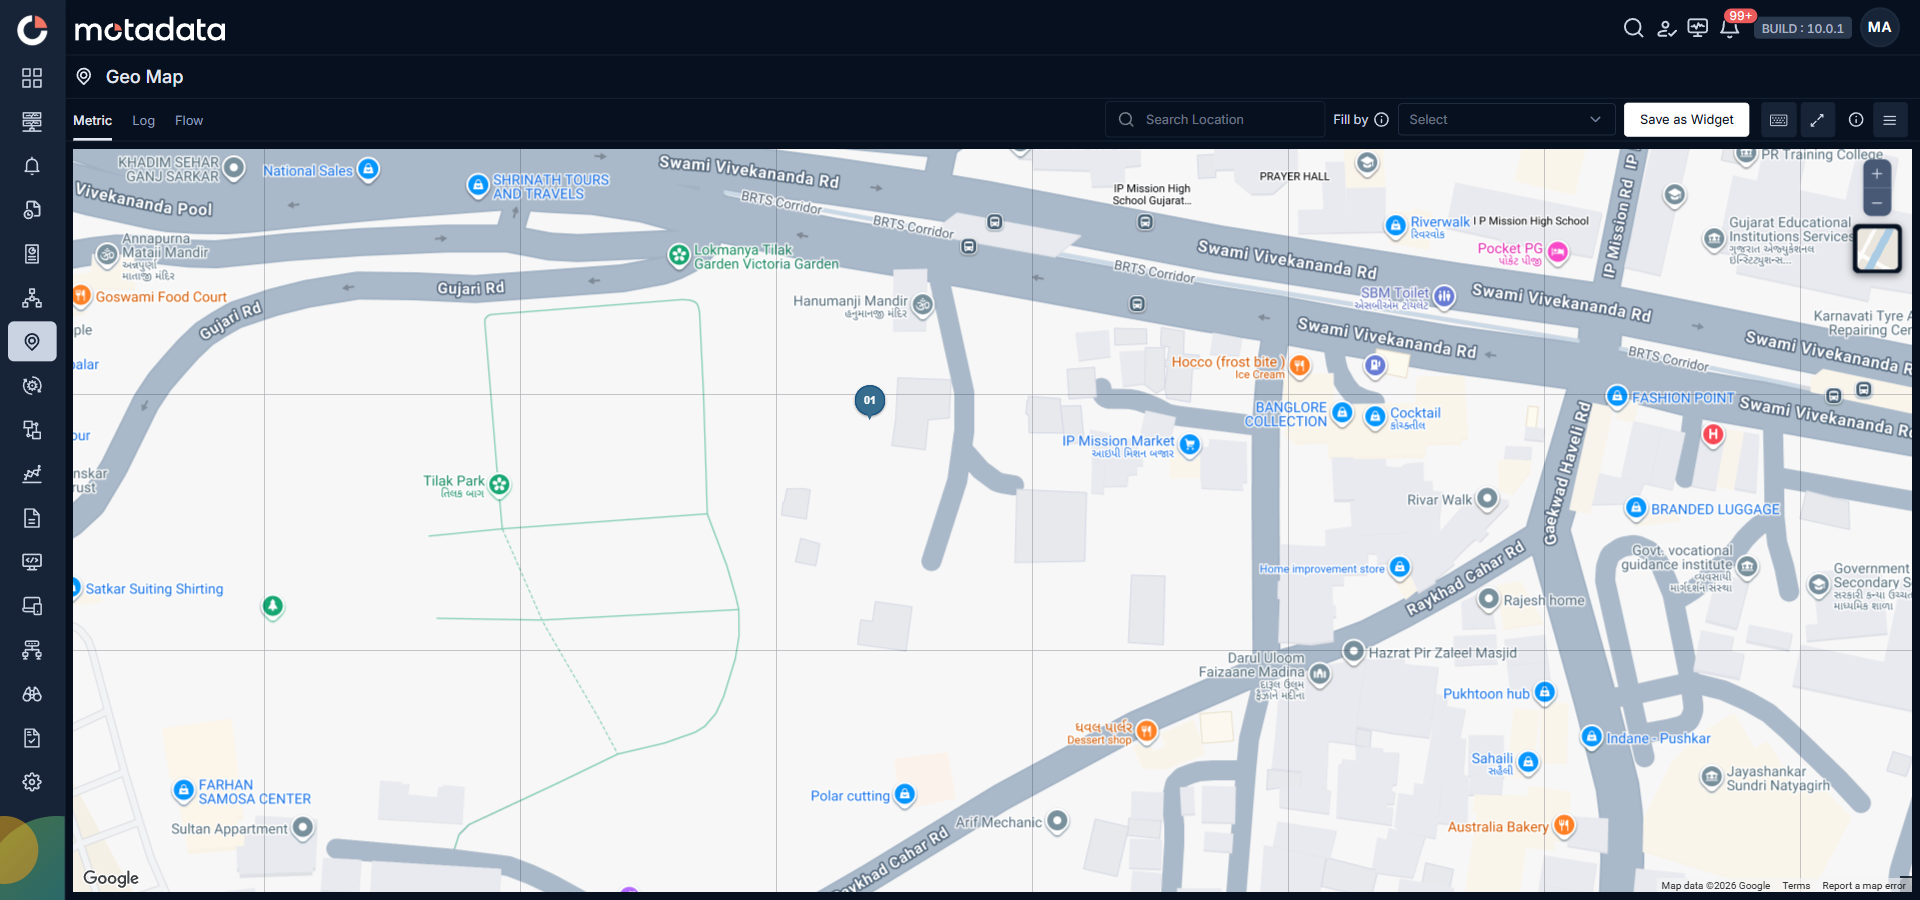1920x900 pixels.
Task: Open notifications bell with 99+ badge
Action: coord(1730,28)
